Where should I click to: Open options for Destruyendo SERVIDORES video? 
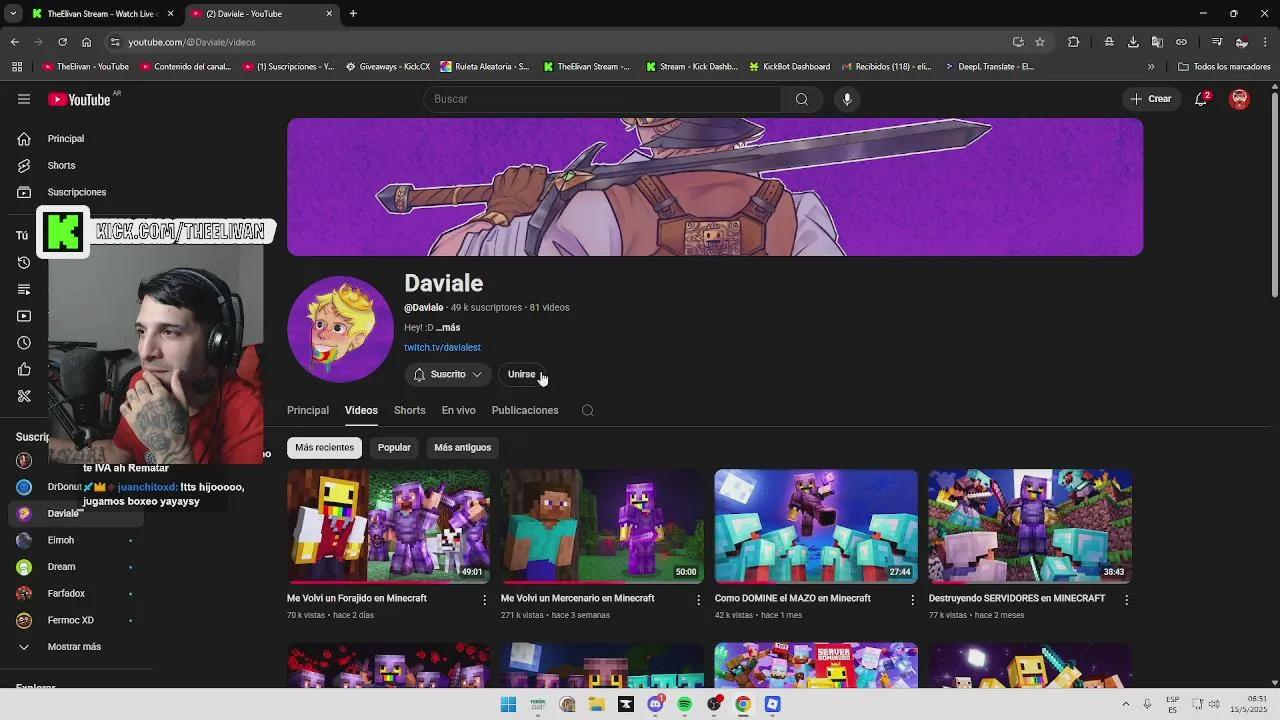(x=1126, y=600)
